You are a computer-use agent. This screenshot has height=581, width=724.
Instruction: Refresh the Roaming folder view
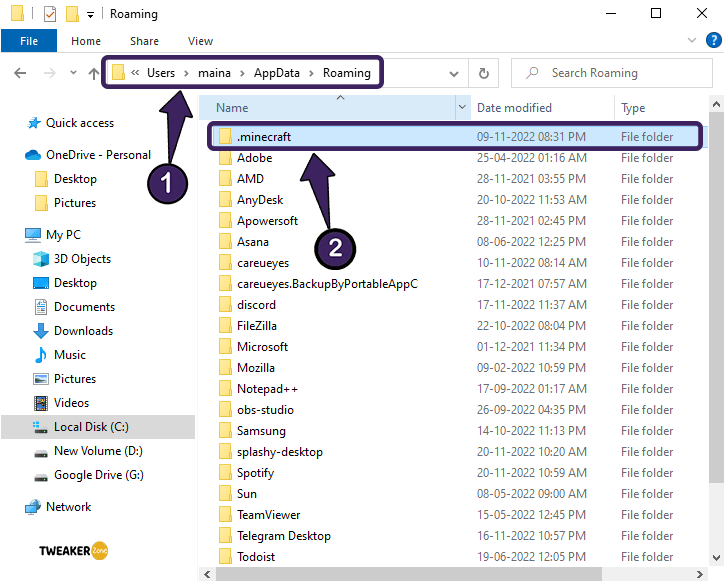point(483,73)
